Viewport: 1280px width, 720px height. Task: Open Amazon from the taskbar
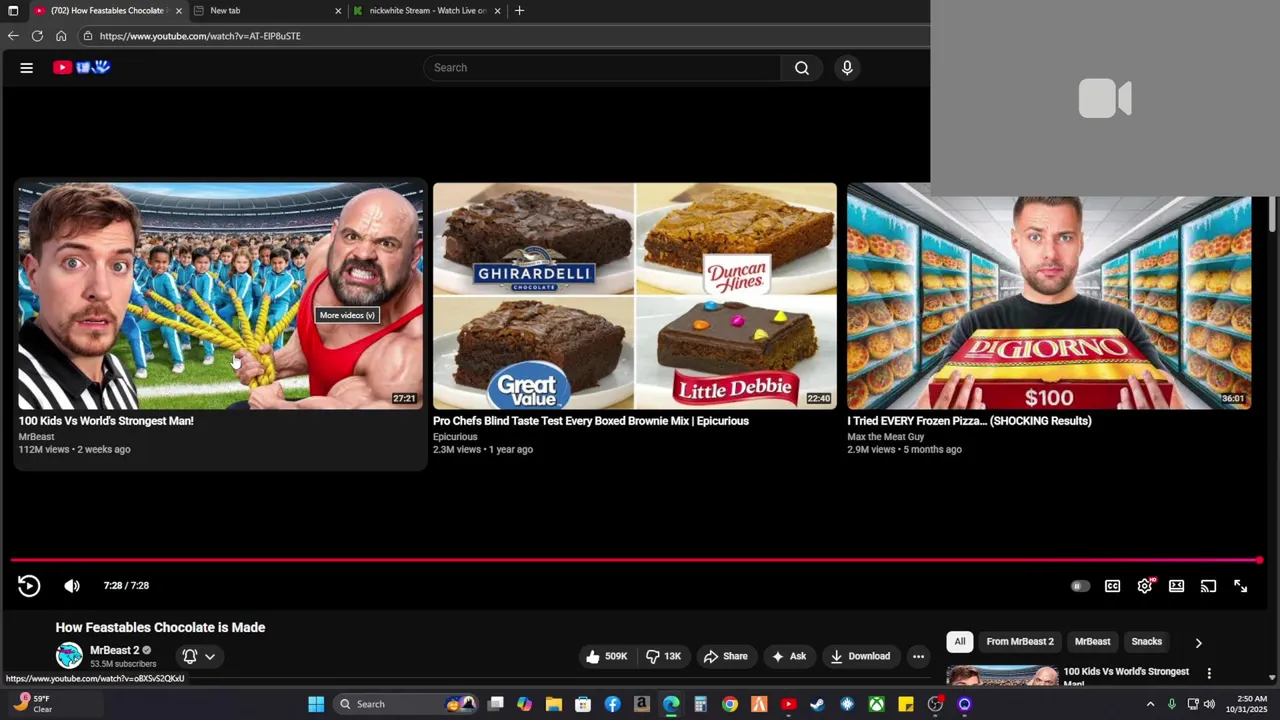click(x=642, y=704)
